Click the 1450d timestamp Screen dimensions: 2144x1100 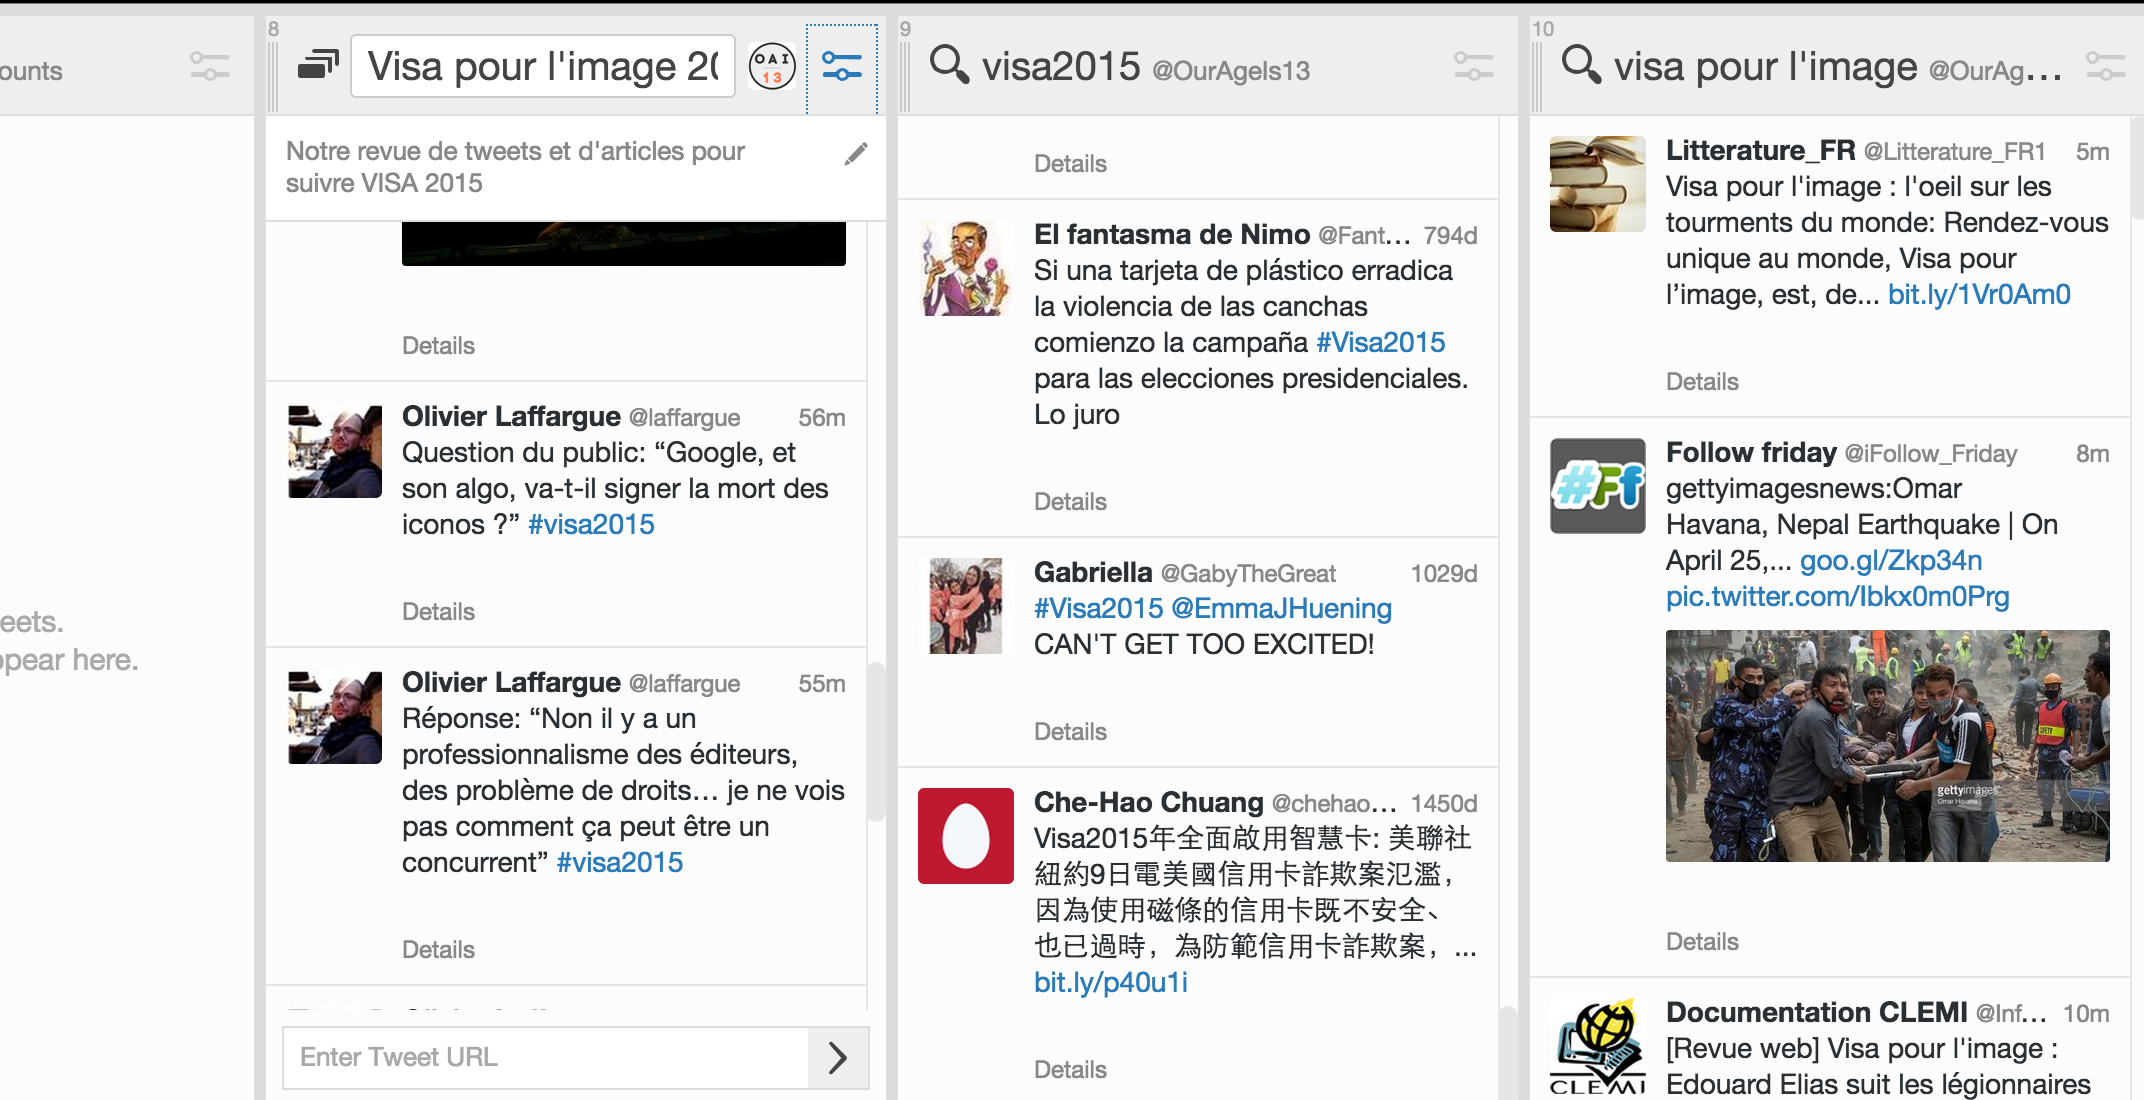tap(1444, 803)
